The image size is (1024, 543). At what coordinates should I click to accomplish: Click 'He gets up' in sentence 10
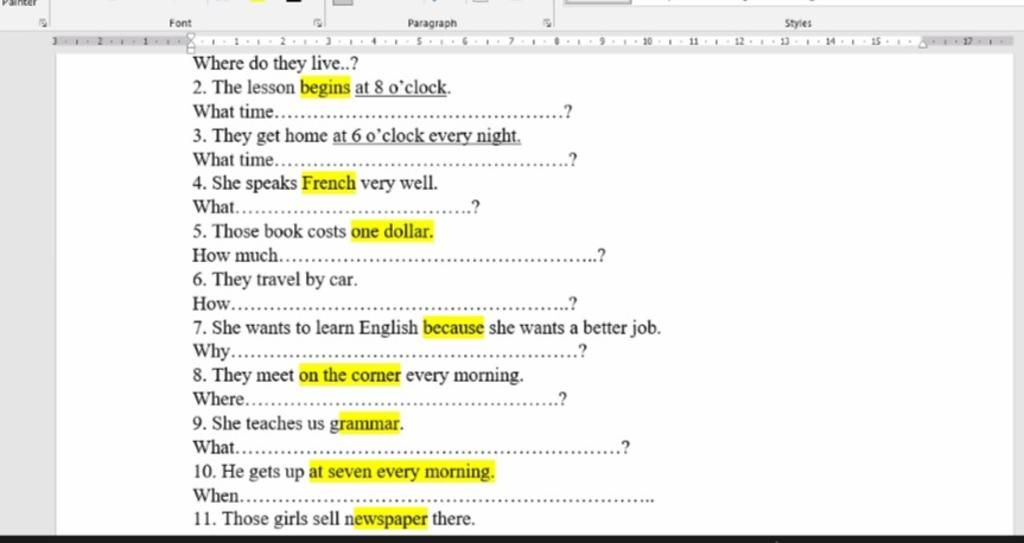click(263, 472)
